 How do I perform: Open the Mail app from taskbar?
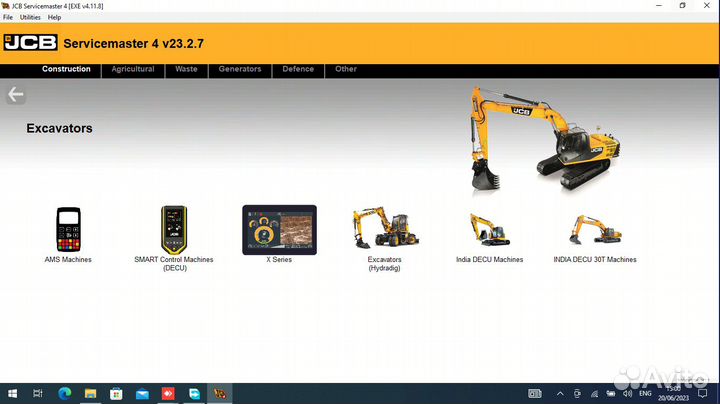(x=142, y=393)
